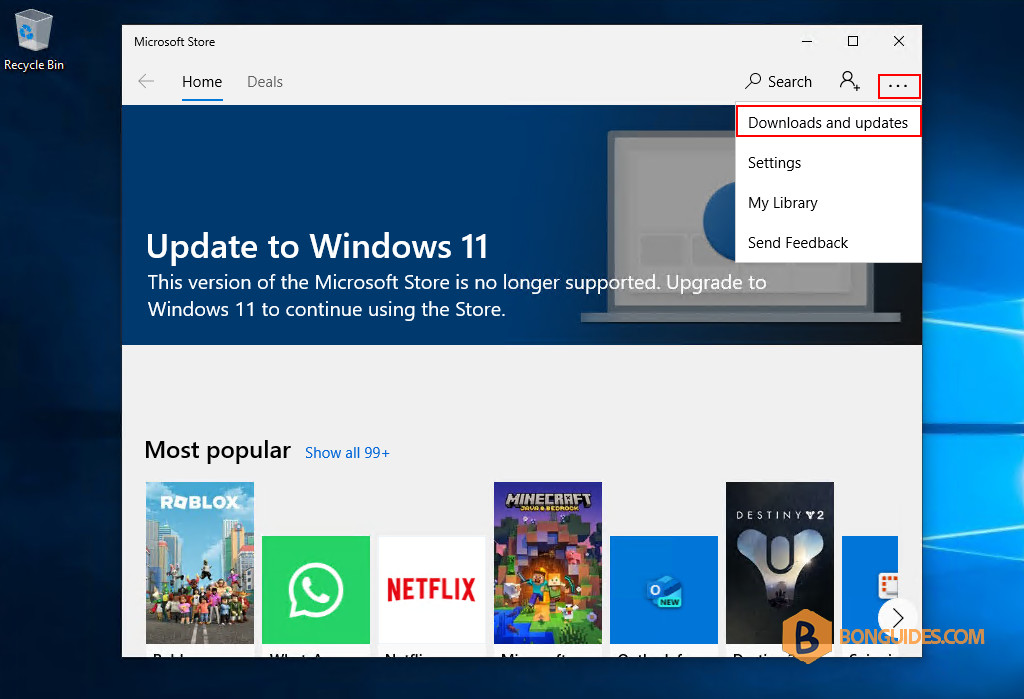Open Search in Microsoft Store
This screenshot has height=699, width=1024.
pos(778,81)
